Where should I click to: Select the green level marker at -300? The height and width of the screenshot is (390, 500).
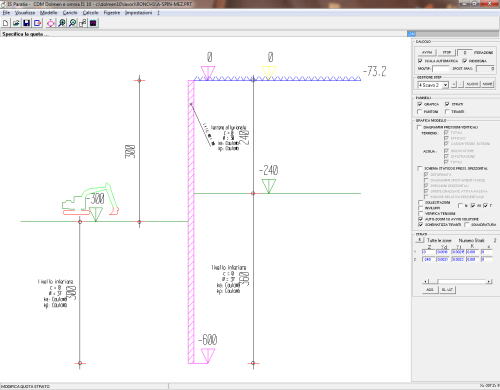96,214
